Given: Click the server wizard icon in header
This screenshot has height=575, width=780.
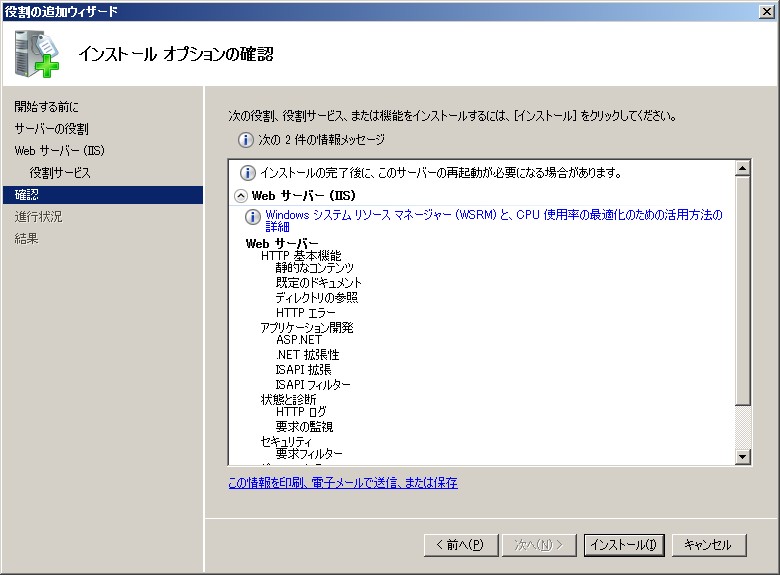Looking at the screenshot, I should pyautogui.click(x=36, y=54).
